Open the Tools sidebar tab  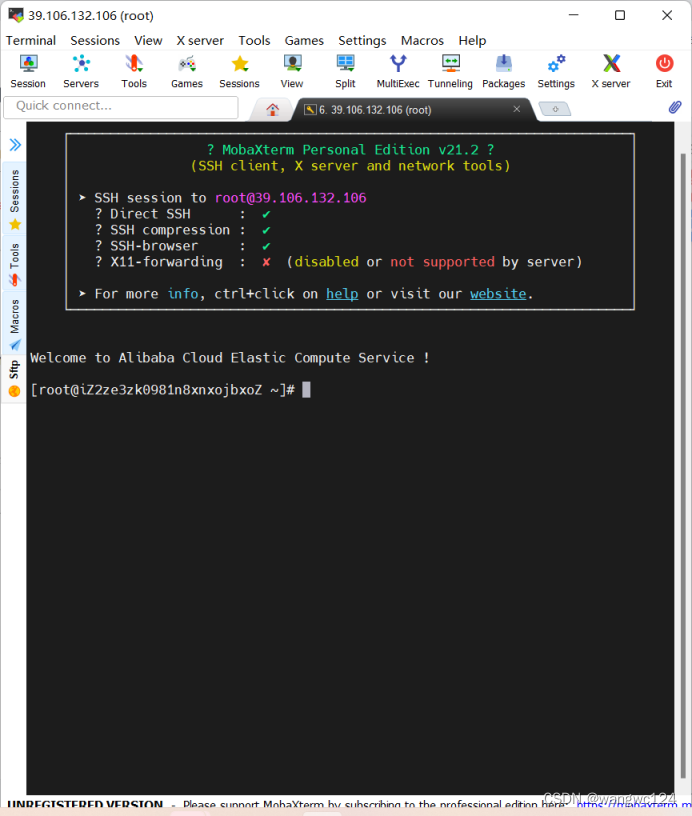click(15, 263)
